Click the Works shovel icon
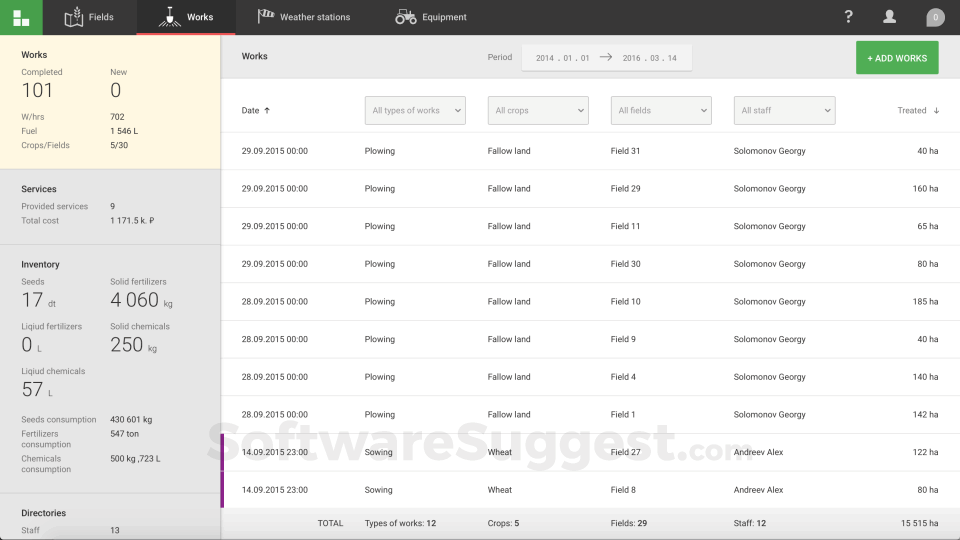960x540 pixels. click(x=170, y=17)
